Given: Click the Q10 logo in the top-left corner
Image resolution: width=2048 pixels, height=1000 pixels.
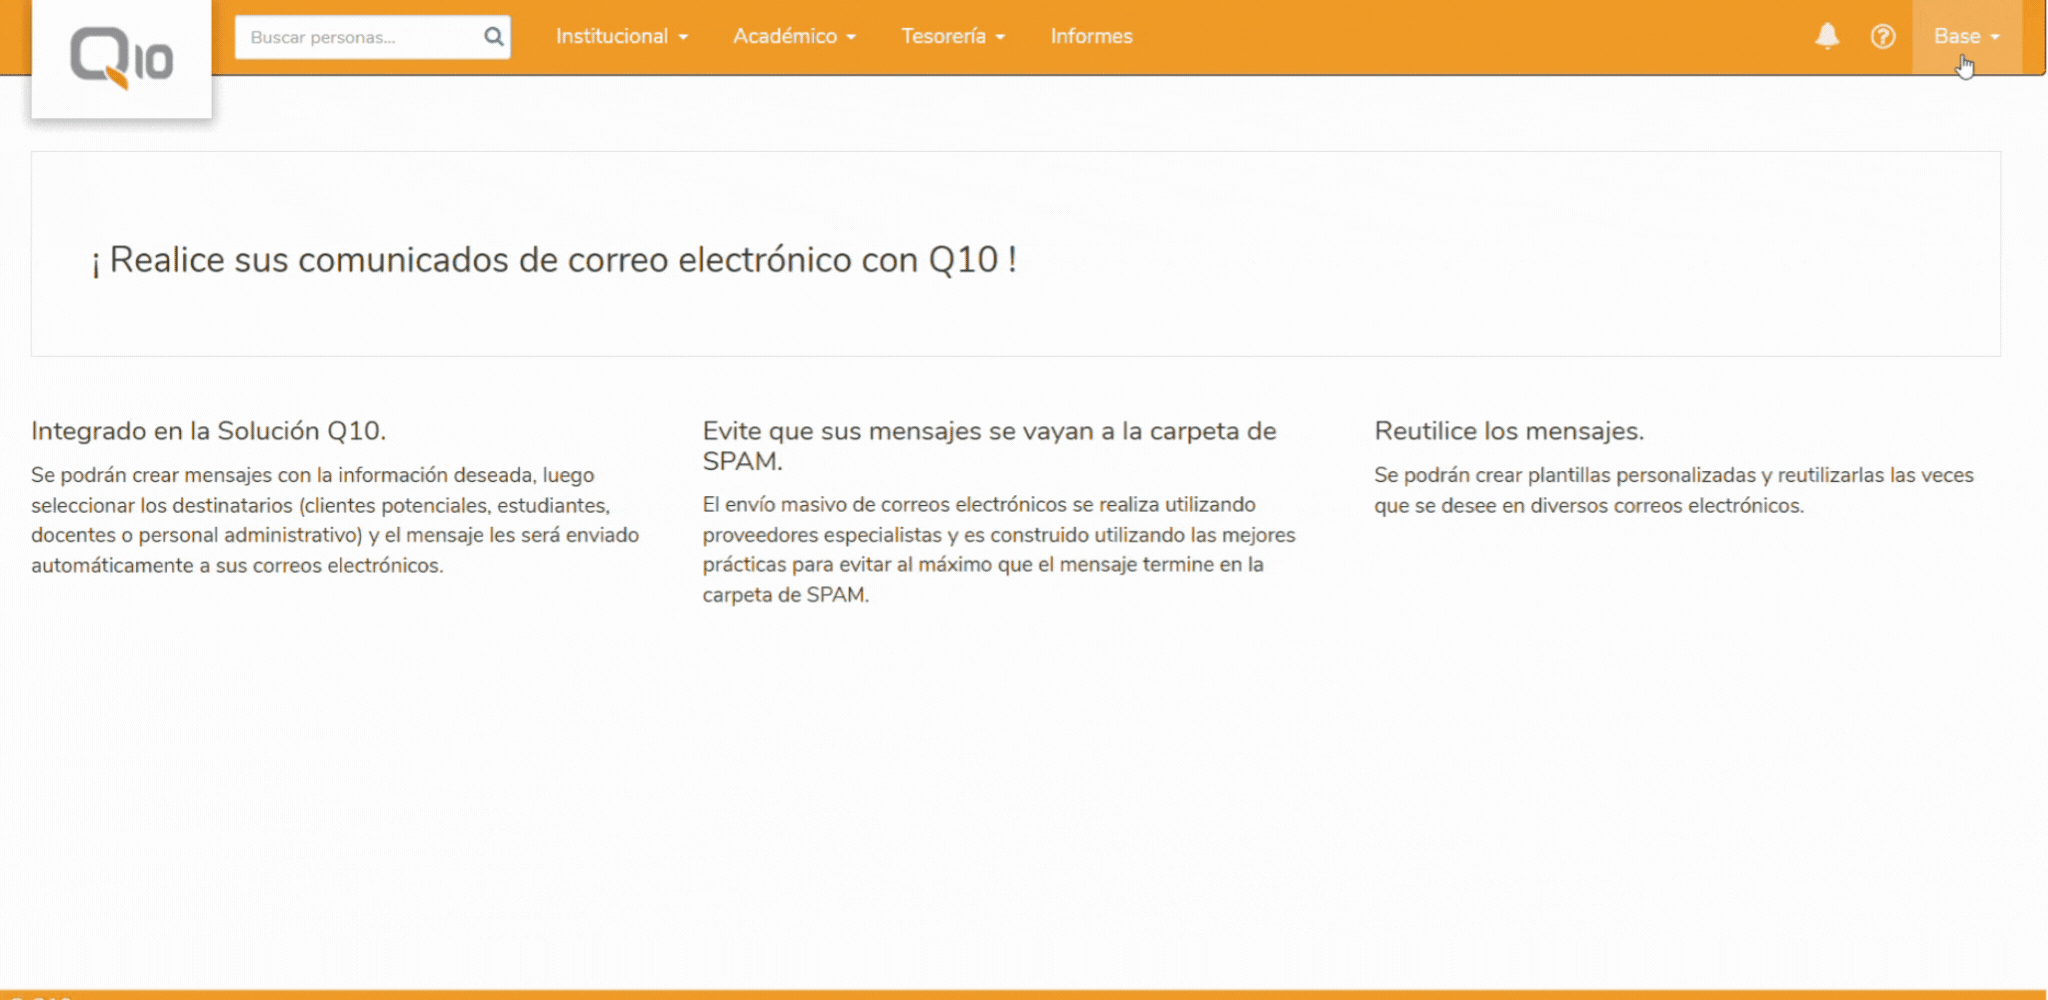Looking at the screenshot, I should [x=120, y=58].
